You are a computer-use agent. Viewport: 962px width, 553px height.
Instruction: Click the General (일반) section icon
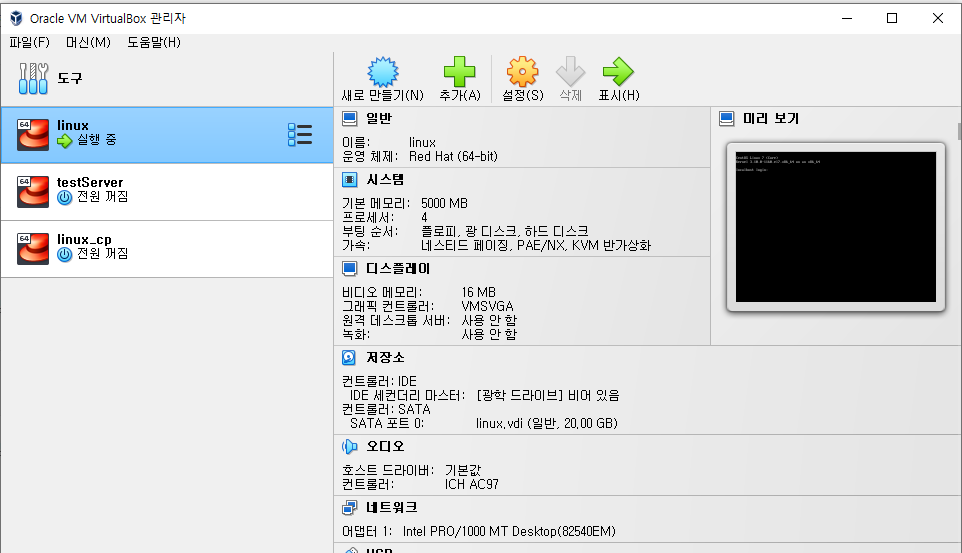point(349,118)
